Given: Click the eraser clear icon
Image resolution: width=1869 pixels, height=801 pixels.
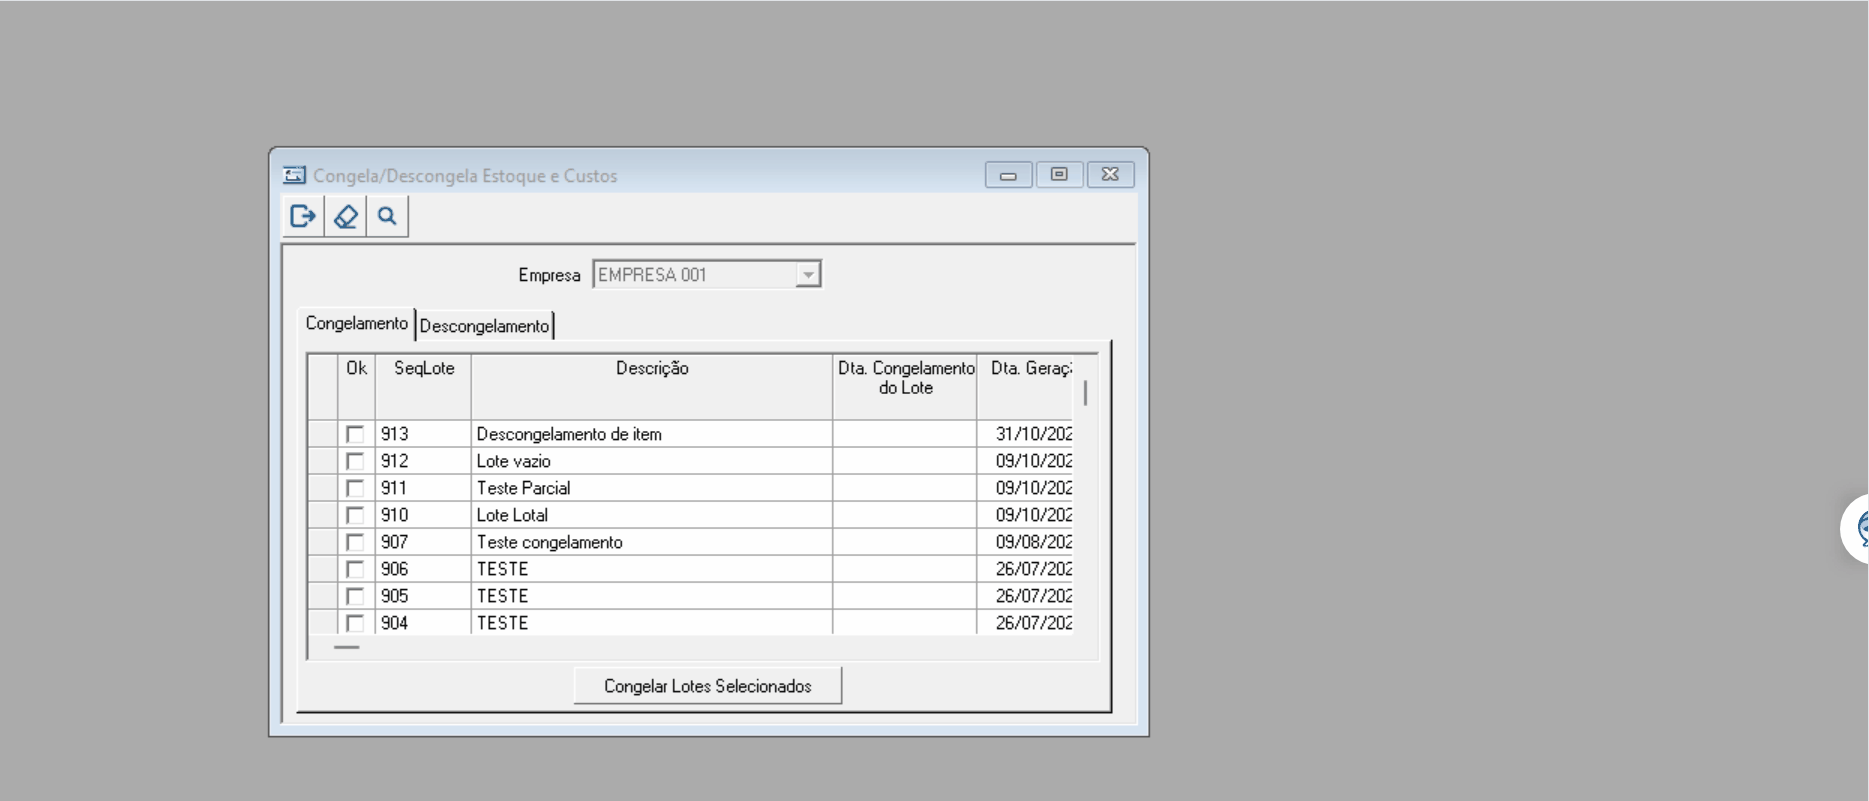Looking at the screenshot, I should [x=346, y=216].
